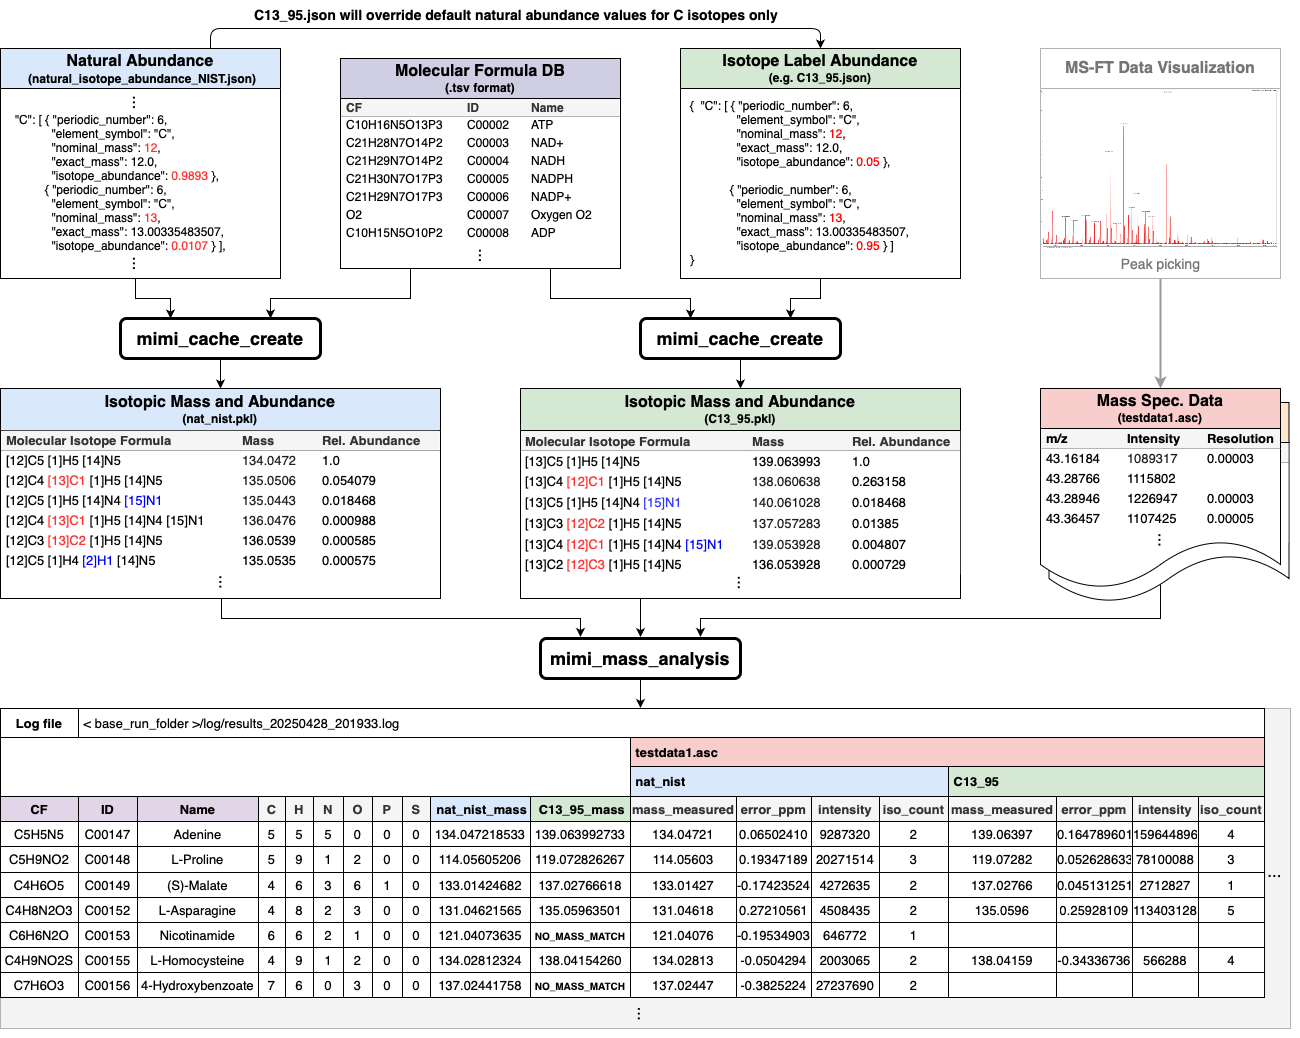The height and width of the screenshot is (1038, 1300).
Task: Click the log file path field
Action: point(670,724)
